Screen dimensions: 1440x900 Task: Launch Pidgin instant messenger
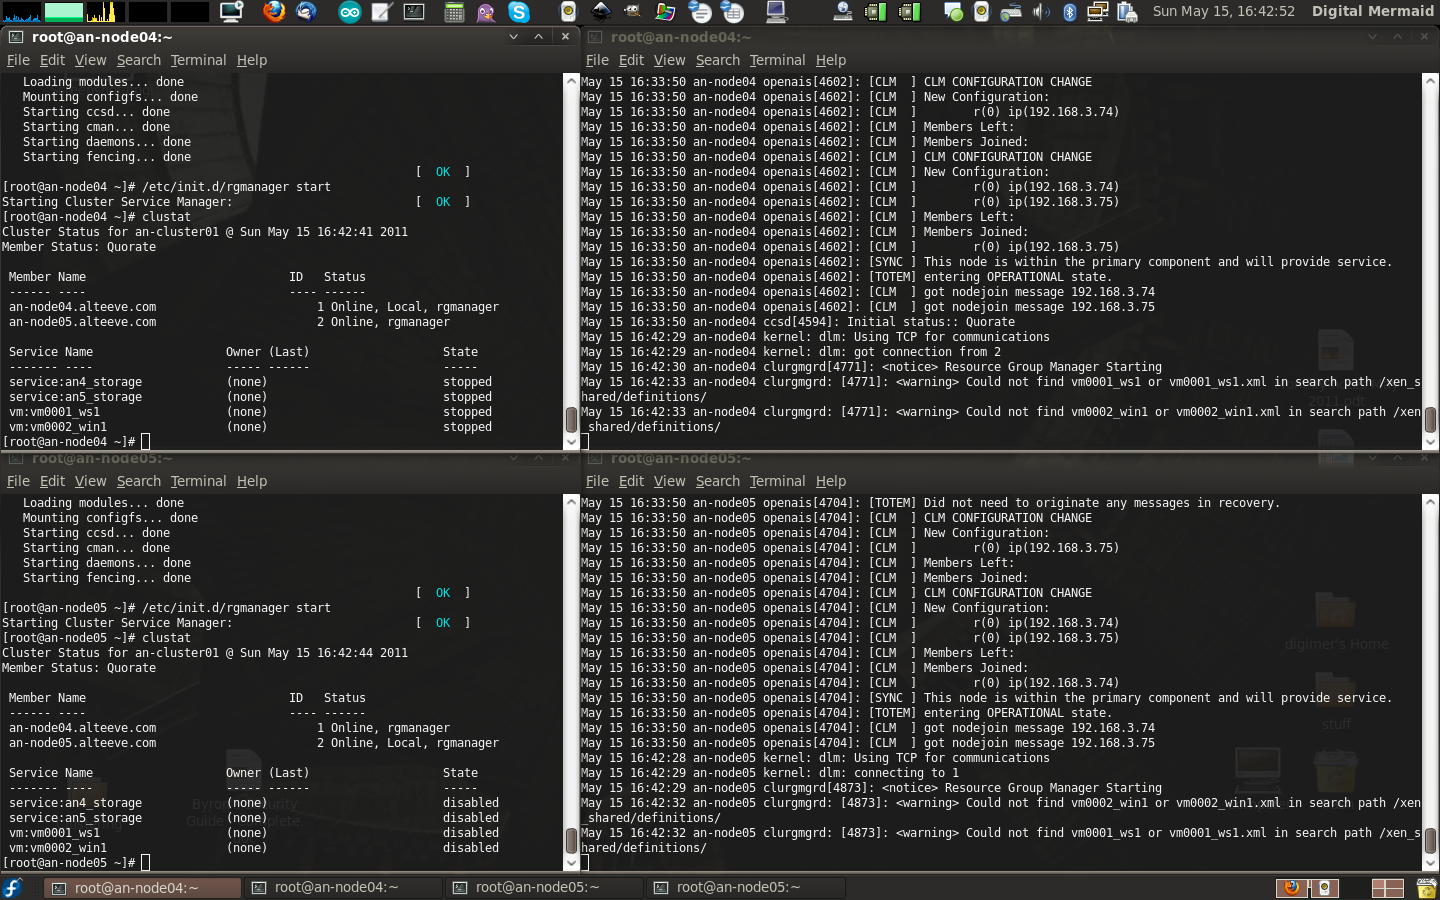486,12
